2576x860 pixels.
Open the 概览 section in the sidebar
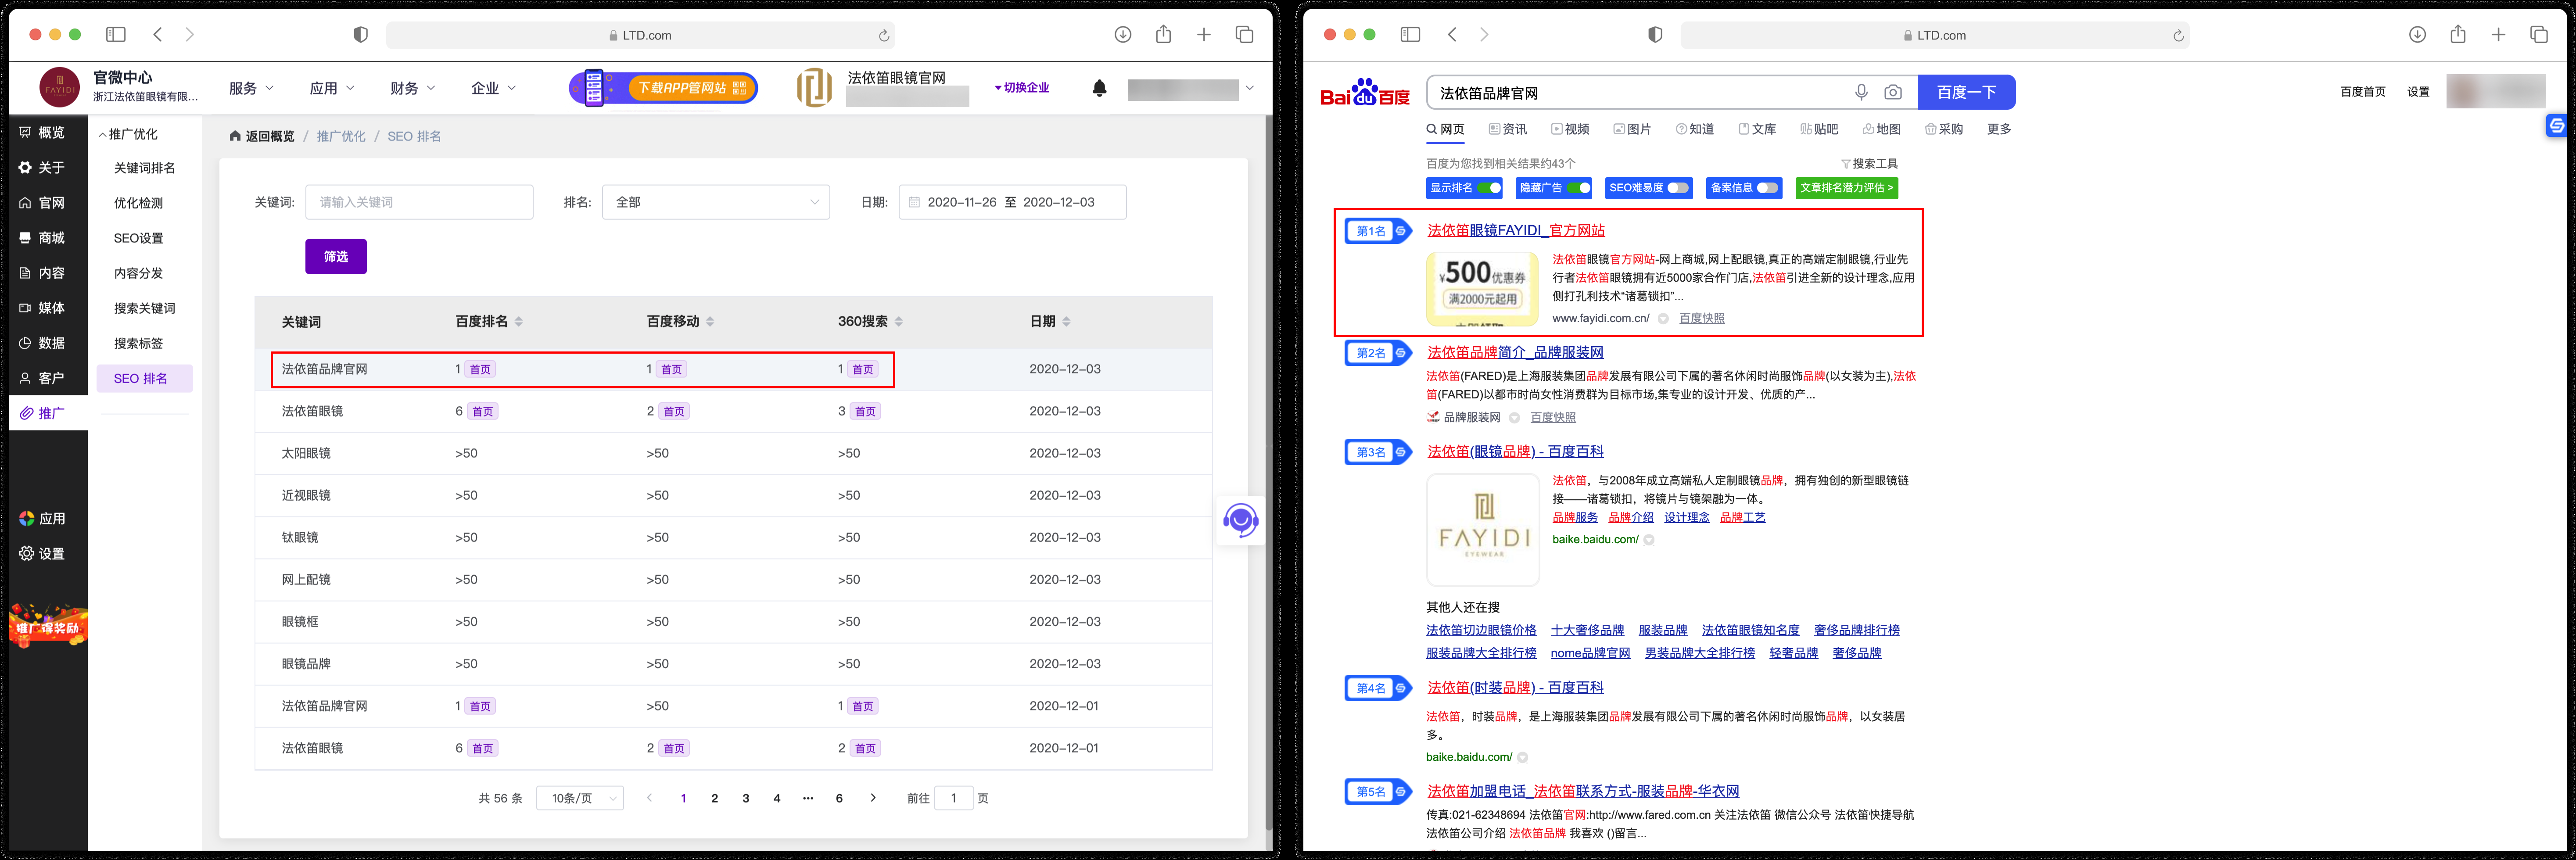pos(47,132)
